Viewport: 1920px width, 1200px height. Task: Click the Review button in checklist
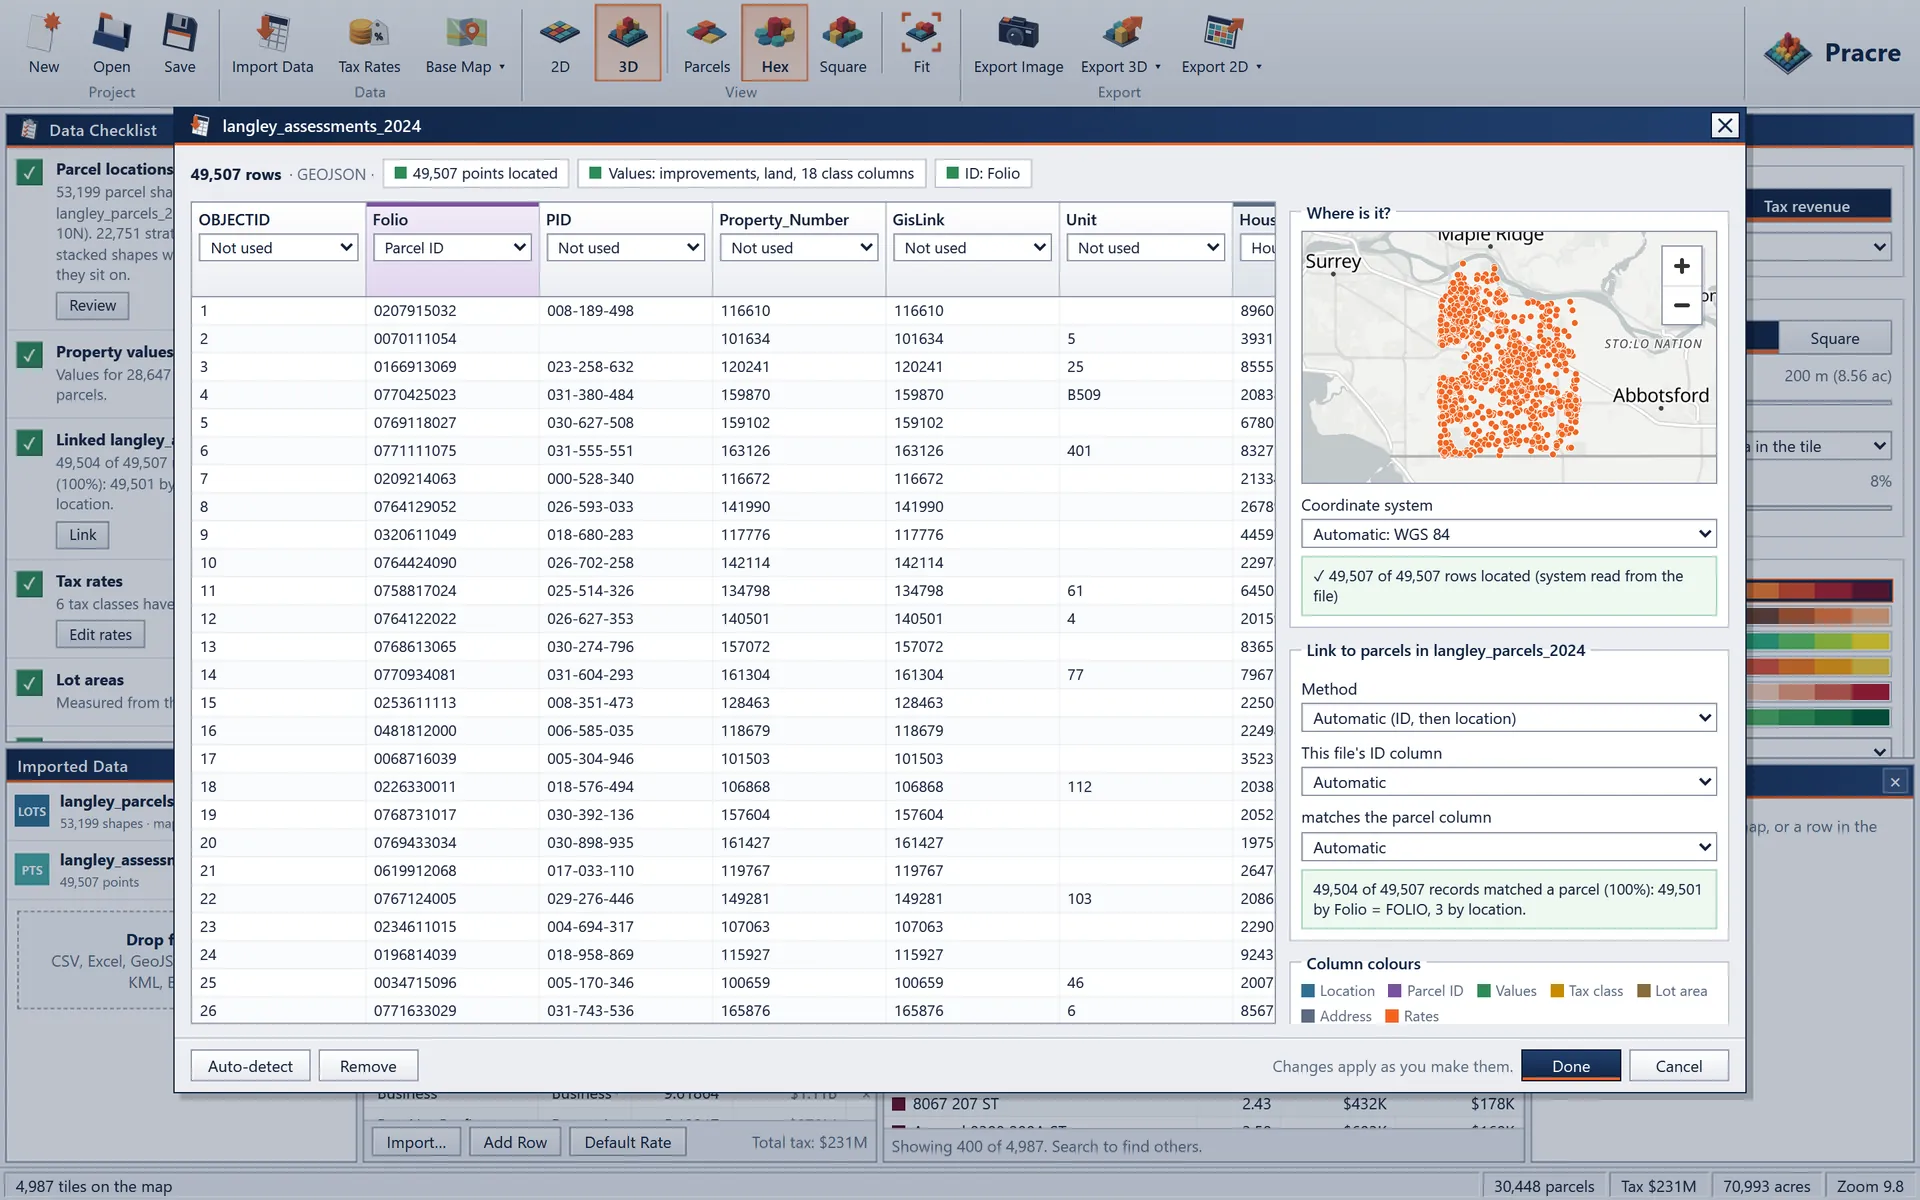pyautogui.click(x=92, y=305)
